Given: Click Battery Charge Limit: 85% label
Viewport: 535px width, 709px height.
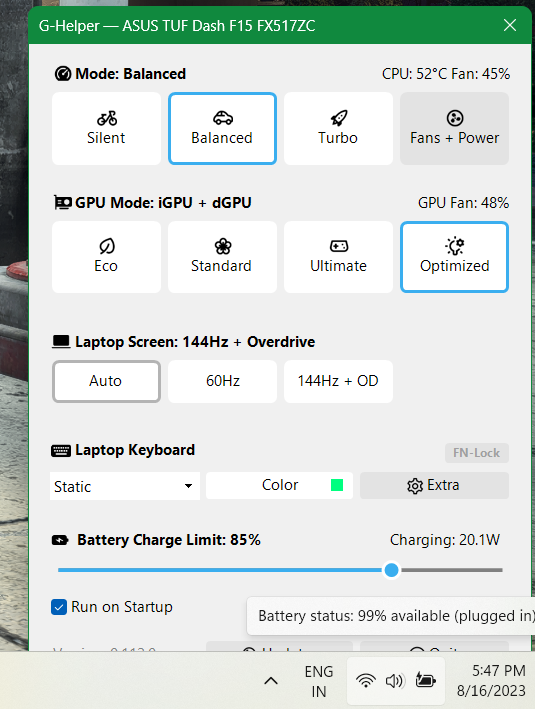Looking at the screenshot, I should [x=169, y=540].
